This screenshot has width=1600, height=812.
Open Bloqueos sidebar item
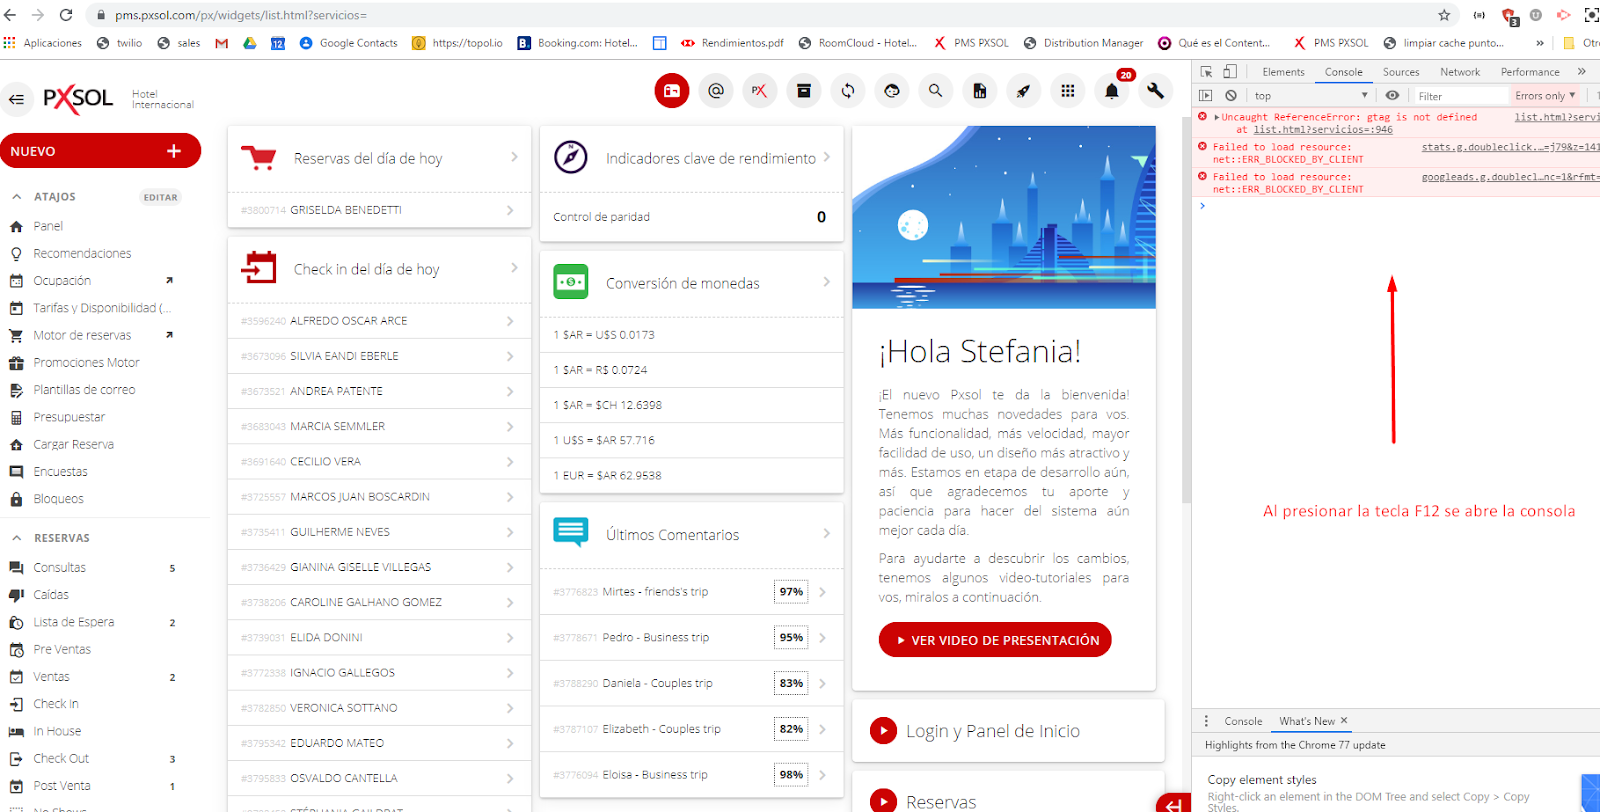point(58,499)
